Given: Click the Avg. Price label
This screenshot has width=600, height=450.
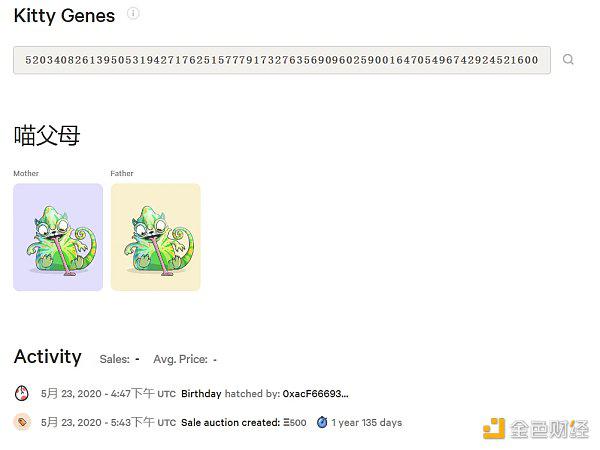Looking at the screenshot, I should [x=179, y=358].
